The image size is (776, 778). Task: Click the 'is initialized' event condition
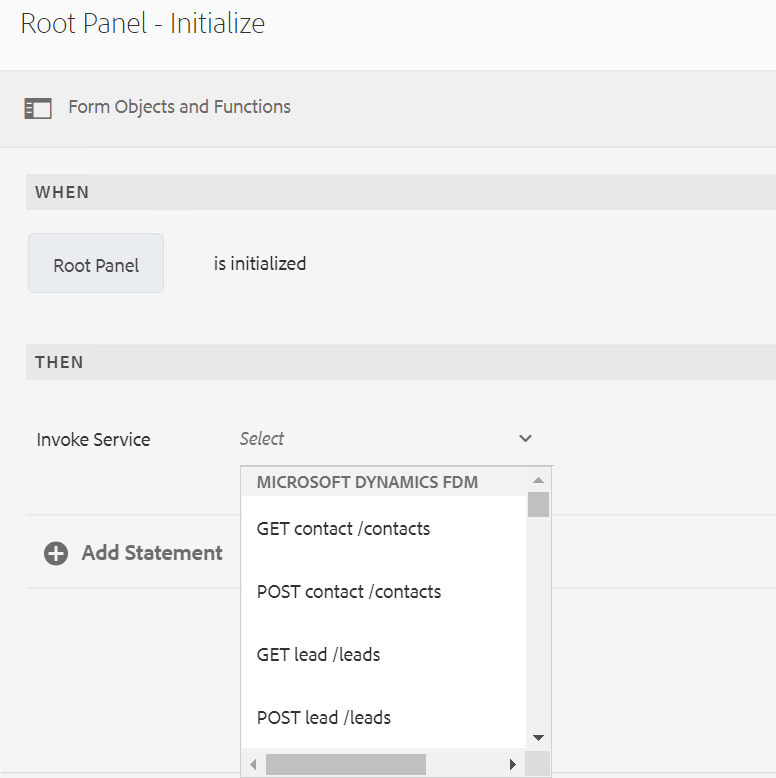tap(260, 264)
